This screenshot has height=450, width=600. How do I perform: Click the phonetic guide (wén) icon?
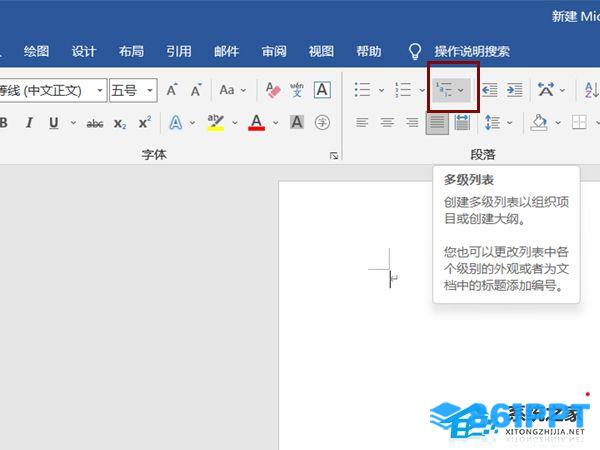[x=297, y=90]
